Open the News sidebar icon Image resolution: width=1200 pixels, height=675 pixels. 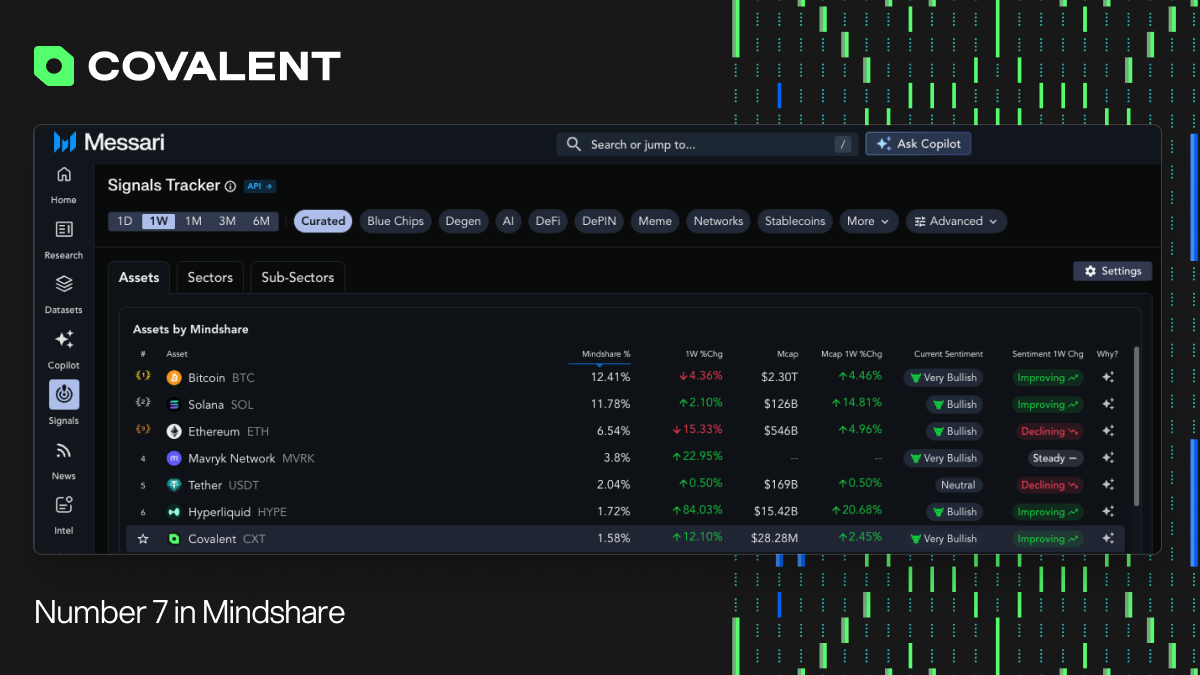pyautogui.click(x=64, y=450)
